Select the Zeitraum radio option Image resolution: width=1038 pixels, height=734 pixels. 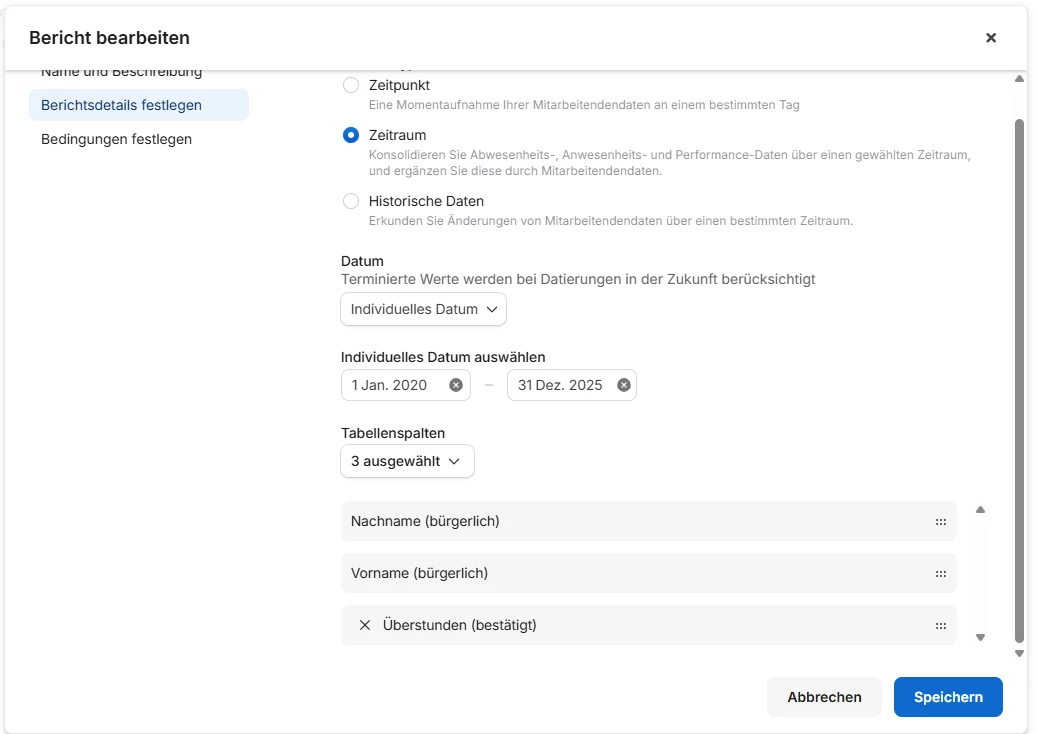351,135
